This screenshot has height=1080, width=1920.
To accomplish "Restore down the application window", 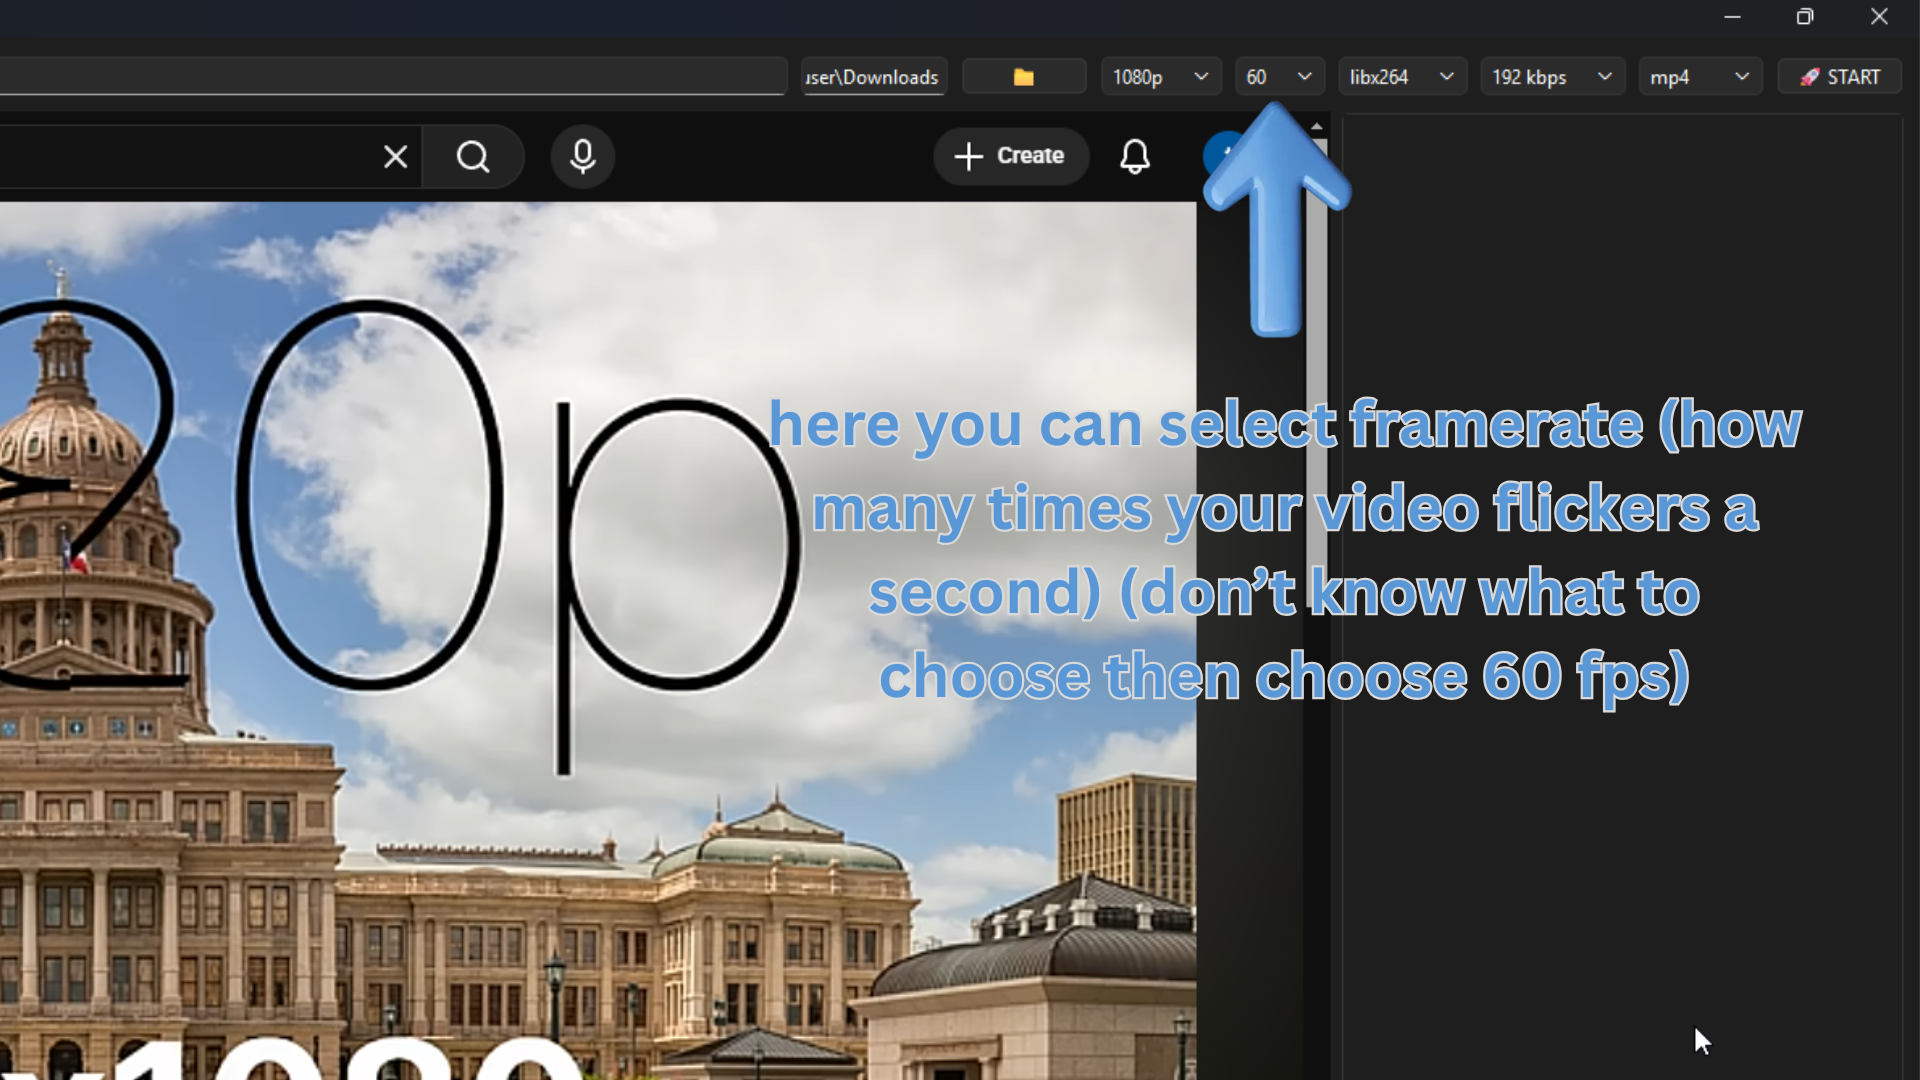I will point(1806,16).
